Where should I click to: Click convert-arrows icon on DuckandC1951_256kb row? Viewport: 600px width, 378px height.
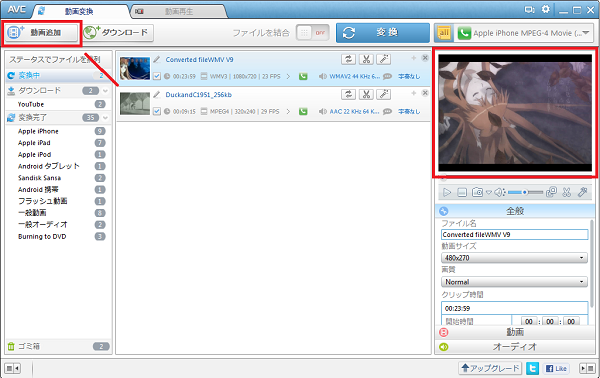(348, 94)
